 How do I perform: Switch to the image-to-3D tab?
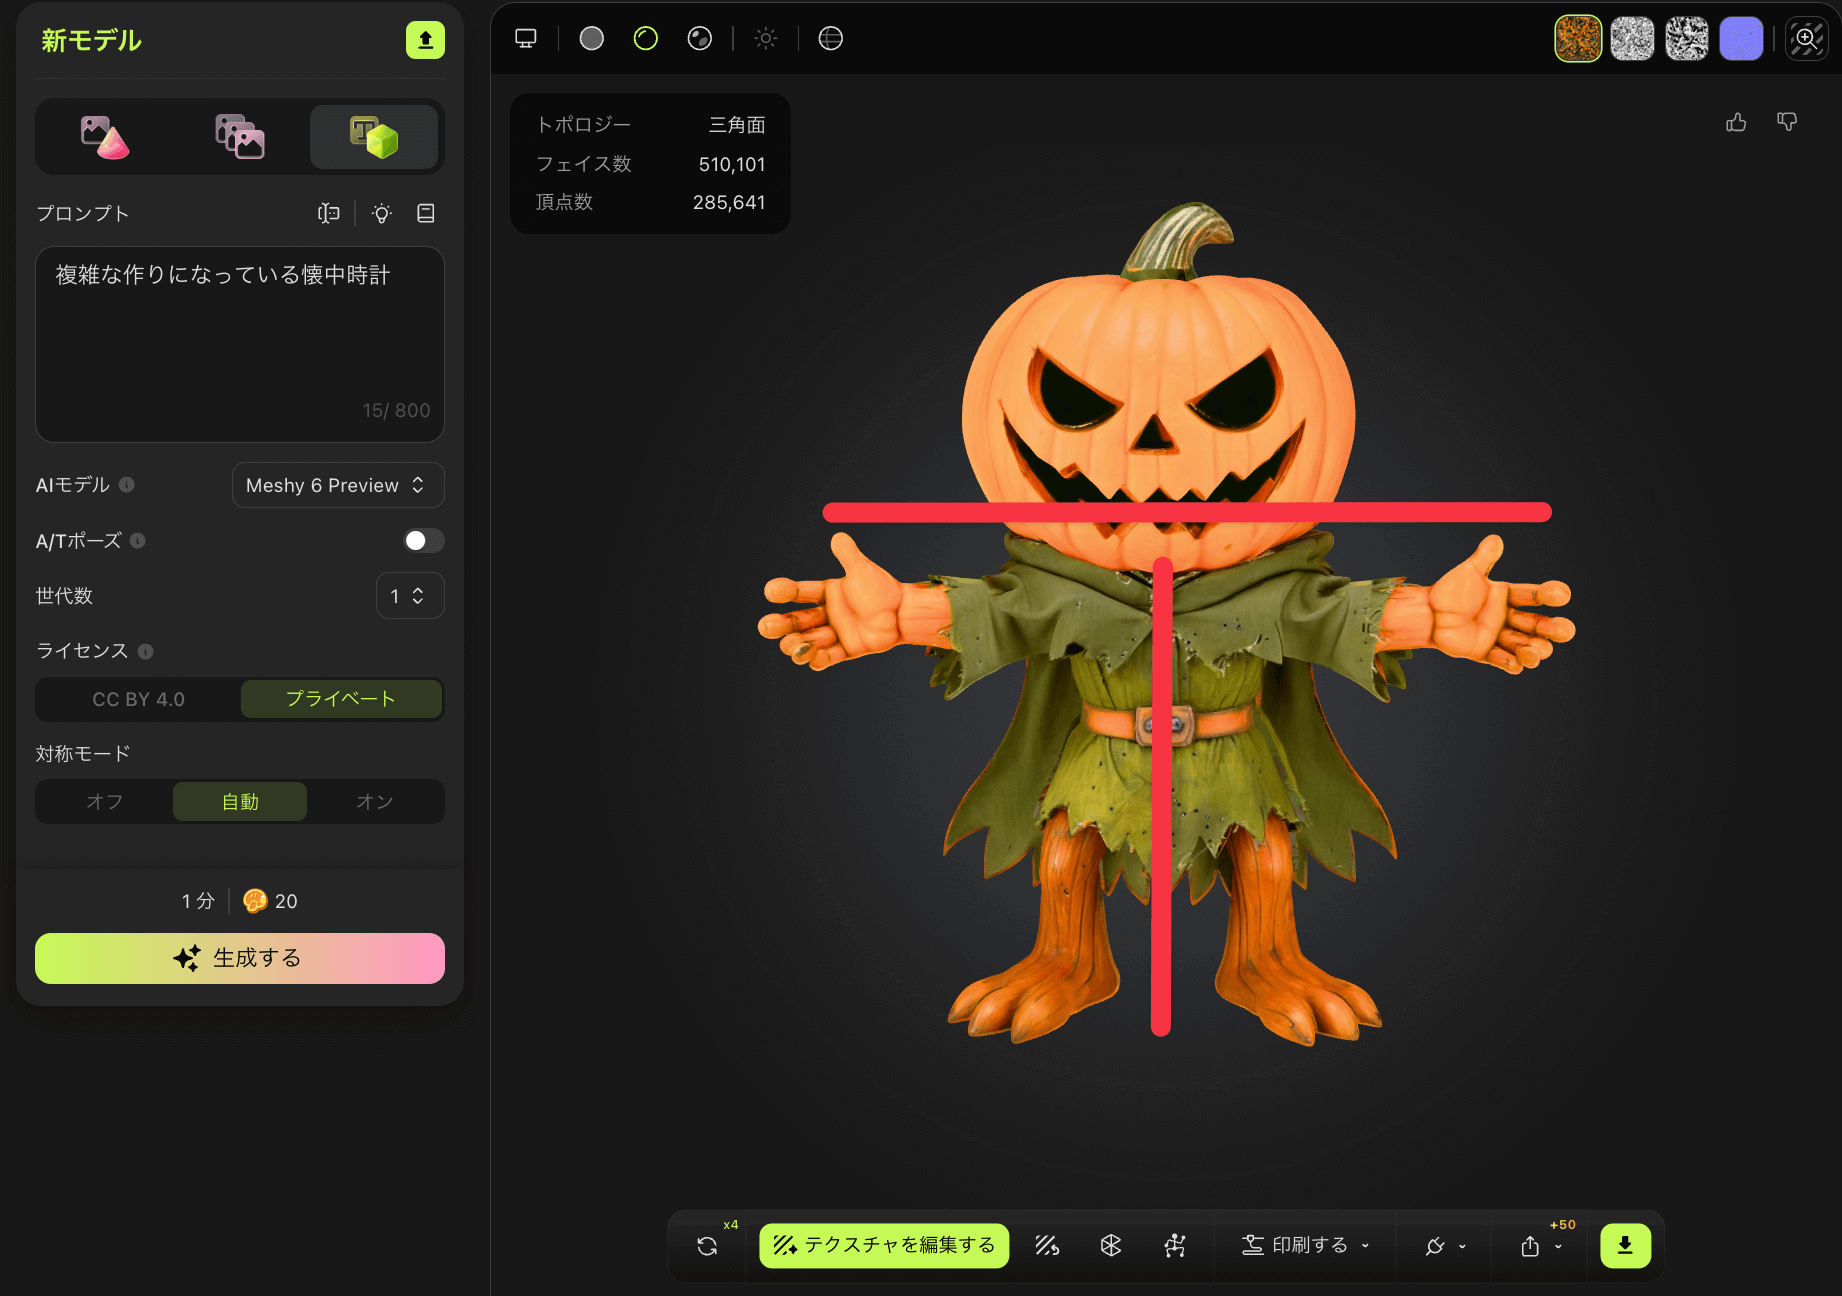pos(105,137)
